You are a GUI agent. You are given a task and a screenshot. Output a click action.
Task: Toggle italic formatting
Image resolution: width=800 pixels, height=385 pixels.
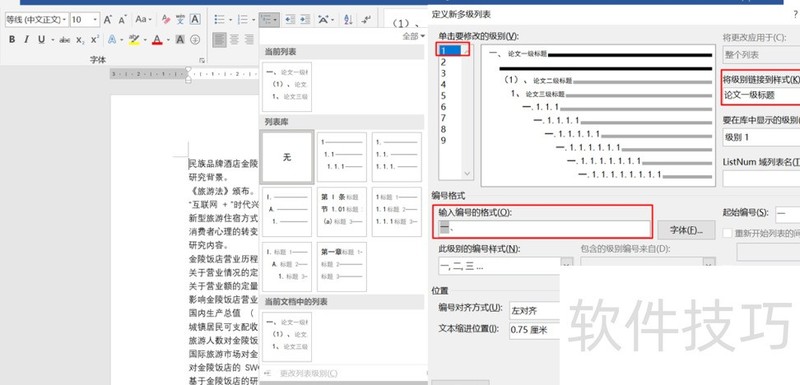tap(26, 39)
